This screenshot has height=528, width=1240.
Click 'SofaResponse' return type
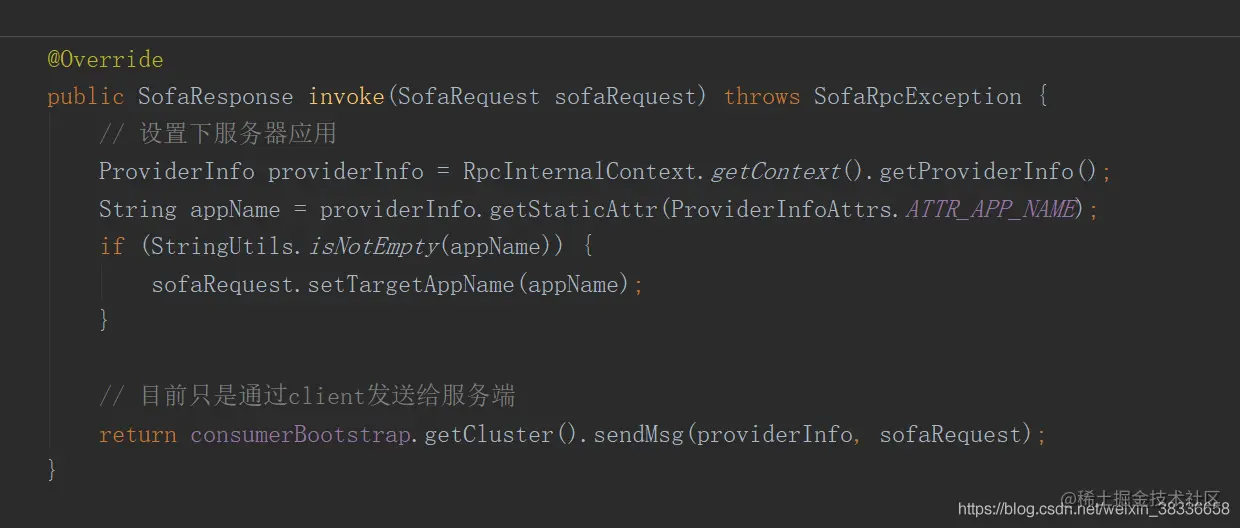coord(216,97)
